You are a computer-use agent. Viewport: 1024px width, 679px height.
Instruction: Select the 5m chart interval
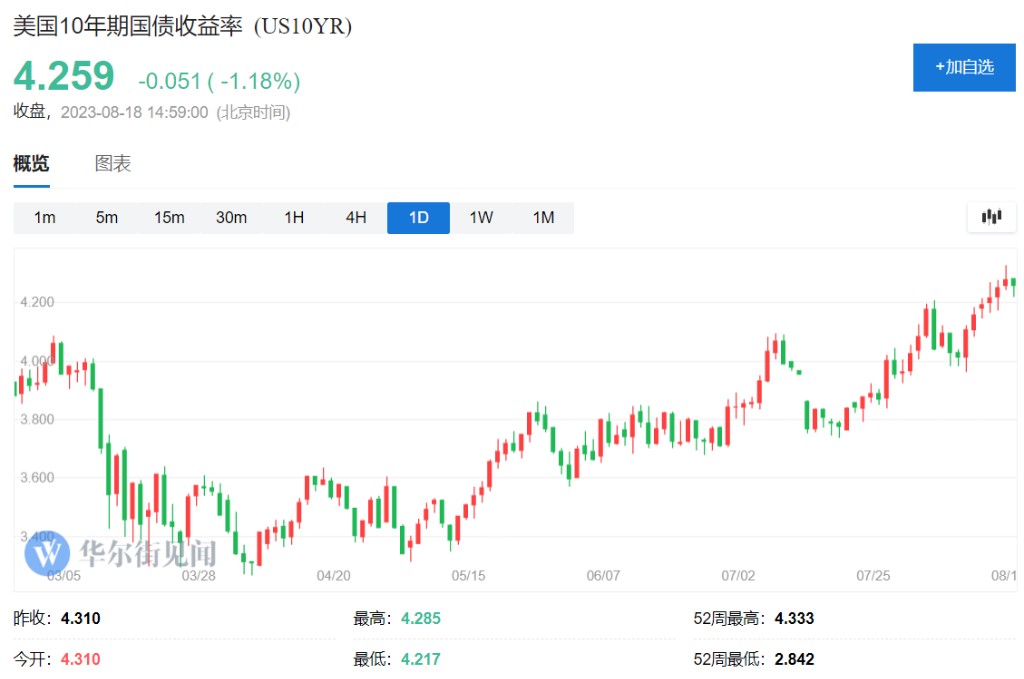tap(107, 218)
